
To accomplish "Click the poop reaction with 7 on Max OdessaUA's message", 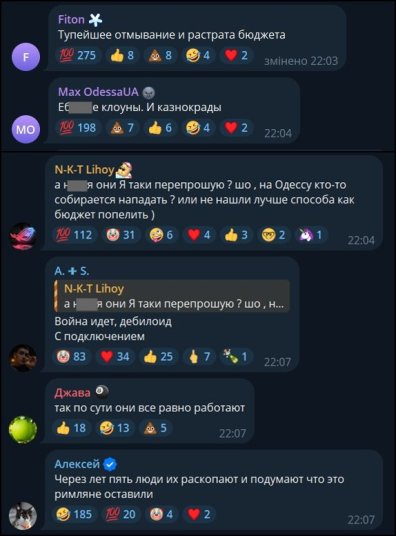I will click(122, 128).
